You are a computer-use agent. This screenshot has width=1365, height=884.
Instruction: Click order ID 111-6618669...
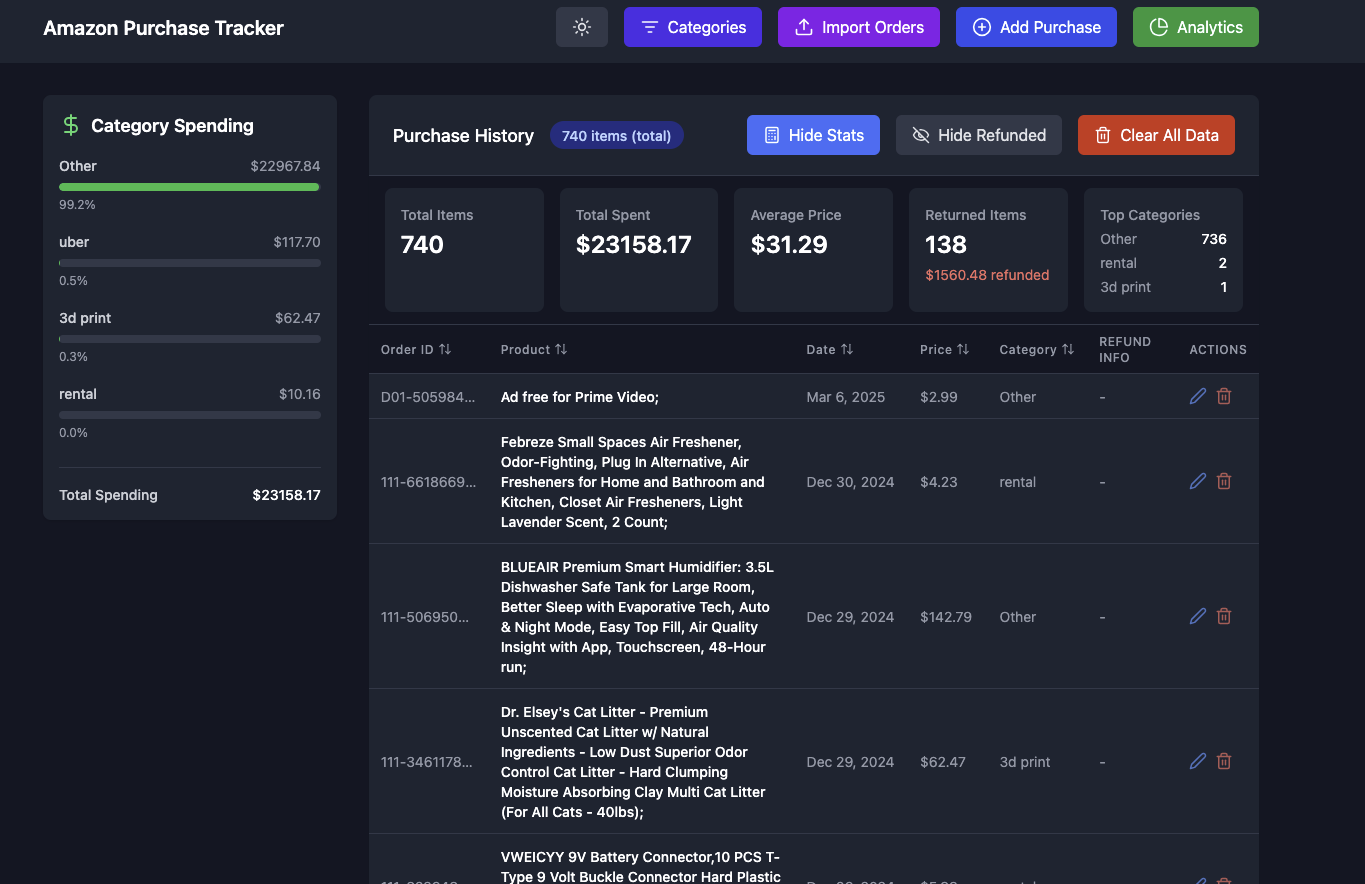428,482
